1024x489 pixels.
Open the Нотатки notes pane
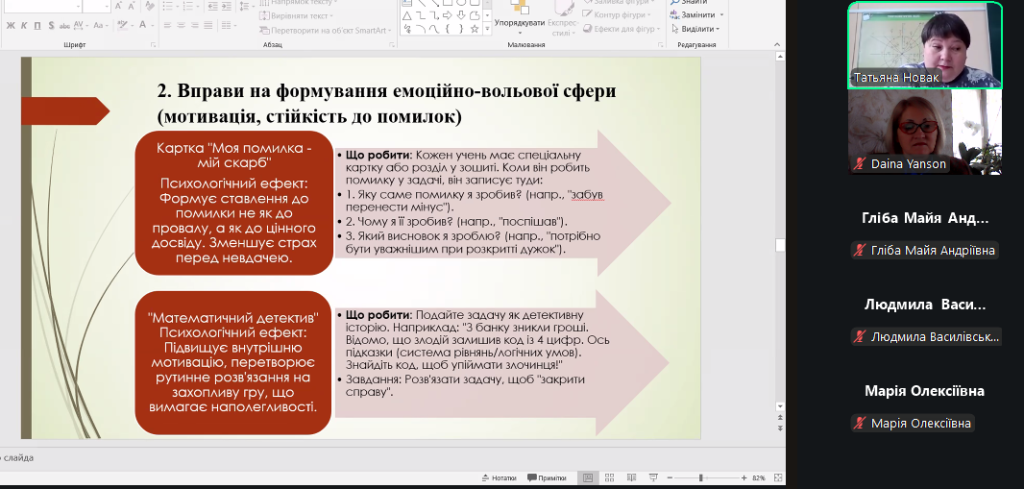pyautogui.click(x=503, y=478)
